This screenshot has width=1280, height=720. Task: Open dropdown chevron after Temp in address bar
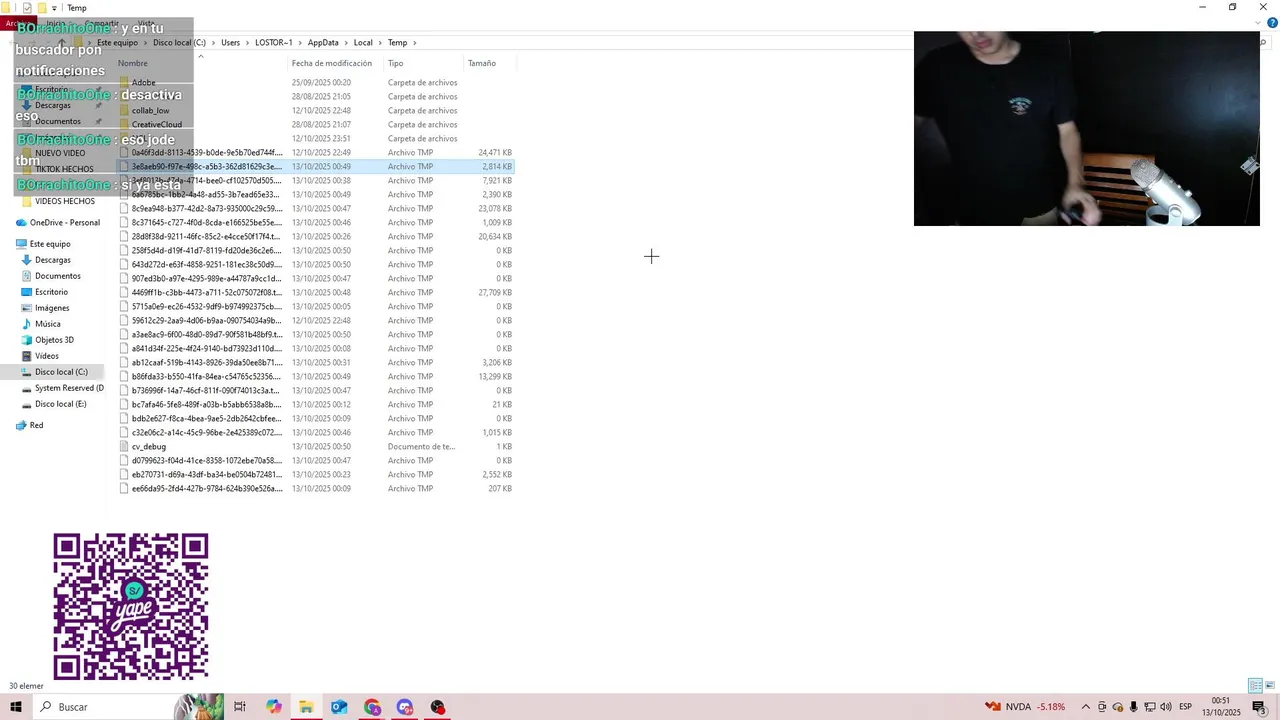tap(414, 43)
